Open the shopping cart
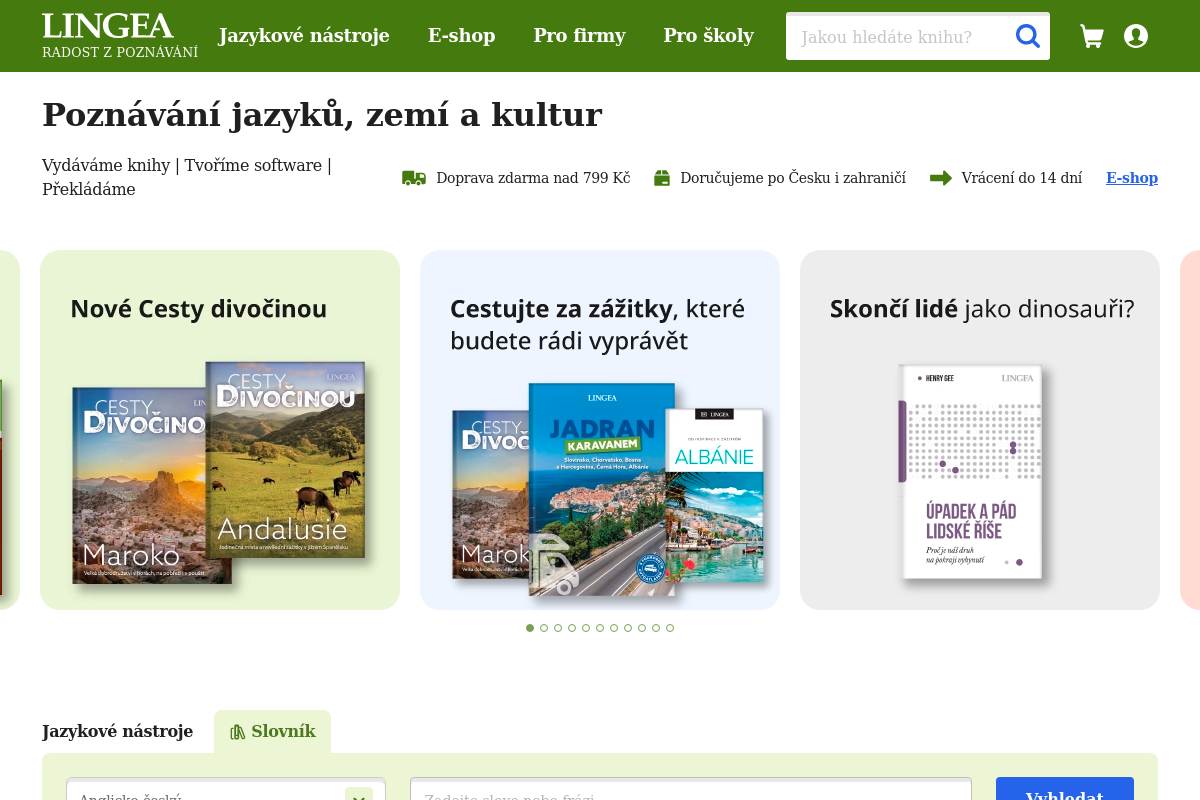 [x=1092, y=36]
